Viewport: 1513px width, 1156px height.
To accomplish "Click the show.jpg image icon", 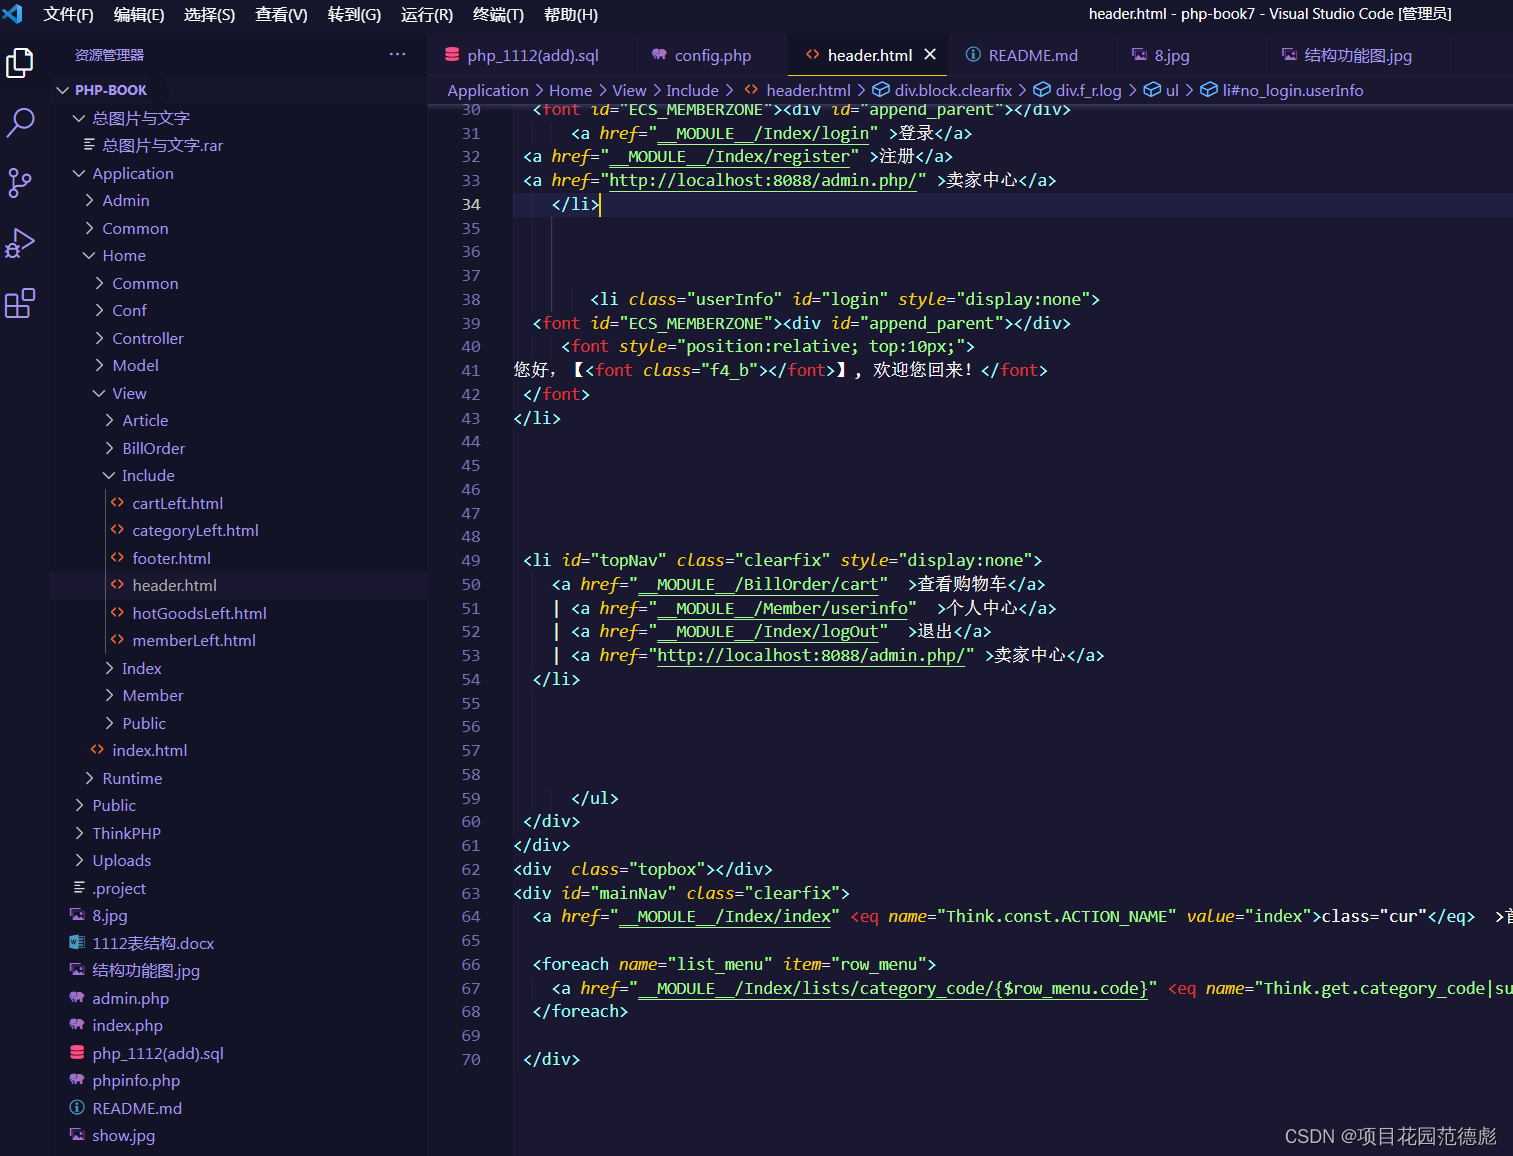I will [77, 1135].
